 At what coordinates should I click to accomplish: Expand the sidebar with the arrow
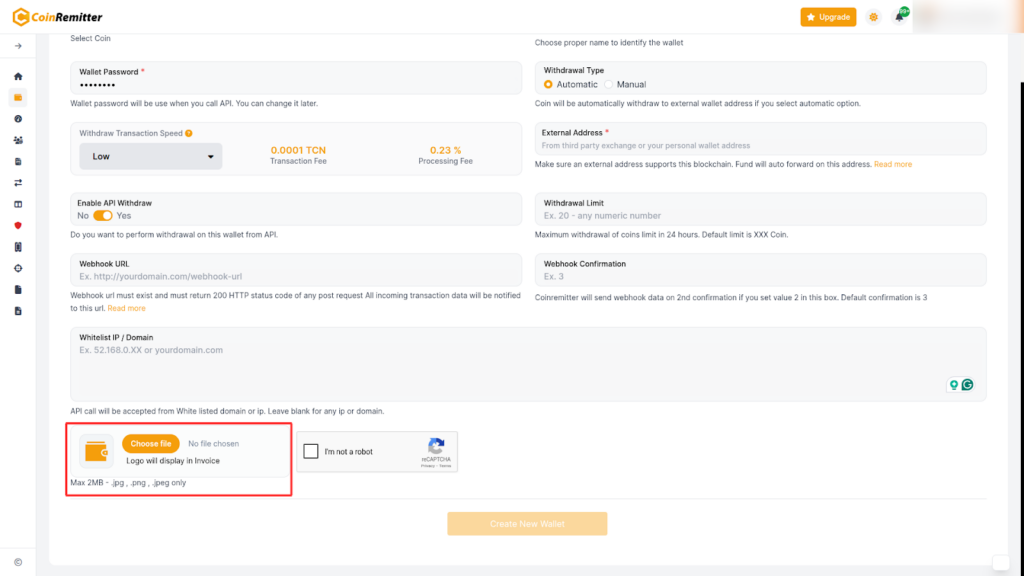(17, 46)
